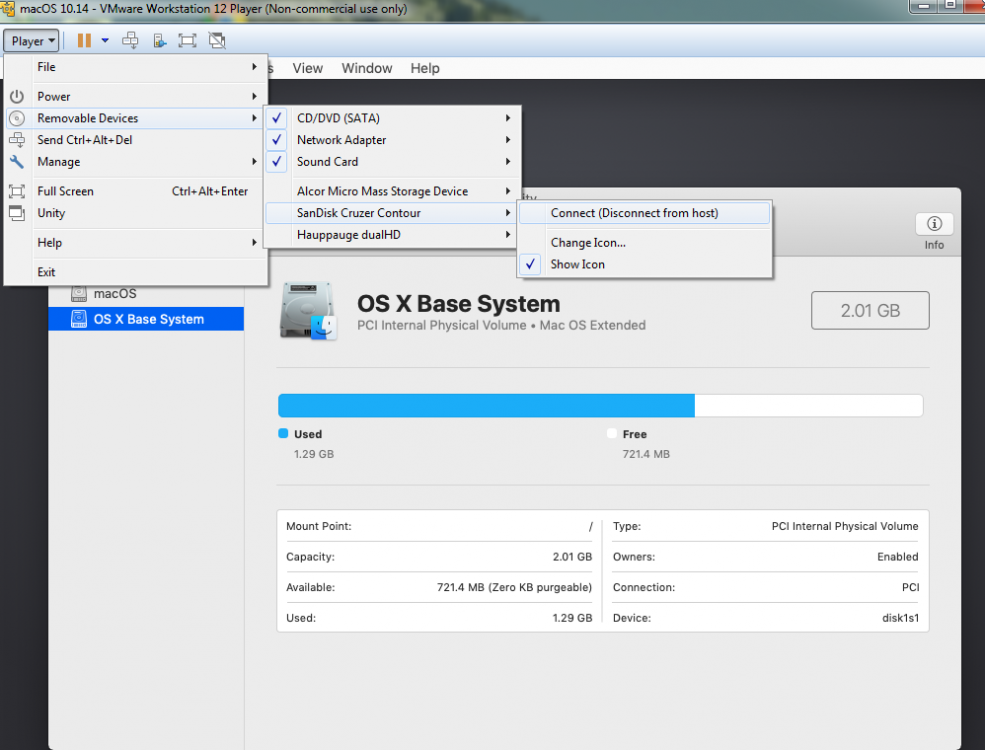The image size is (985, 750).
Task: Click the disc icon beside Removable Devices
Action: tap(17, 118)
